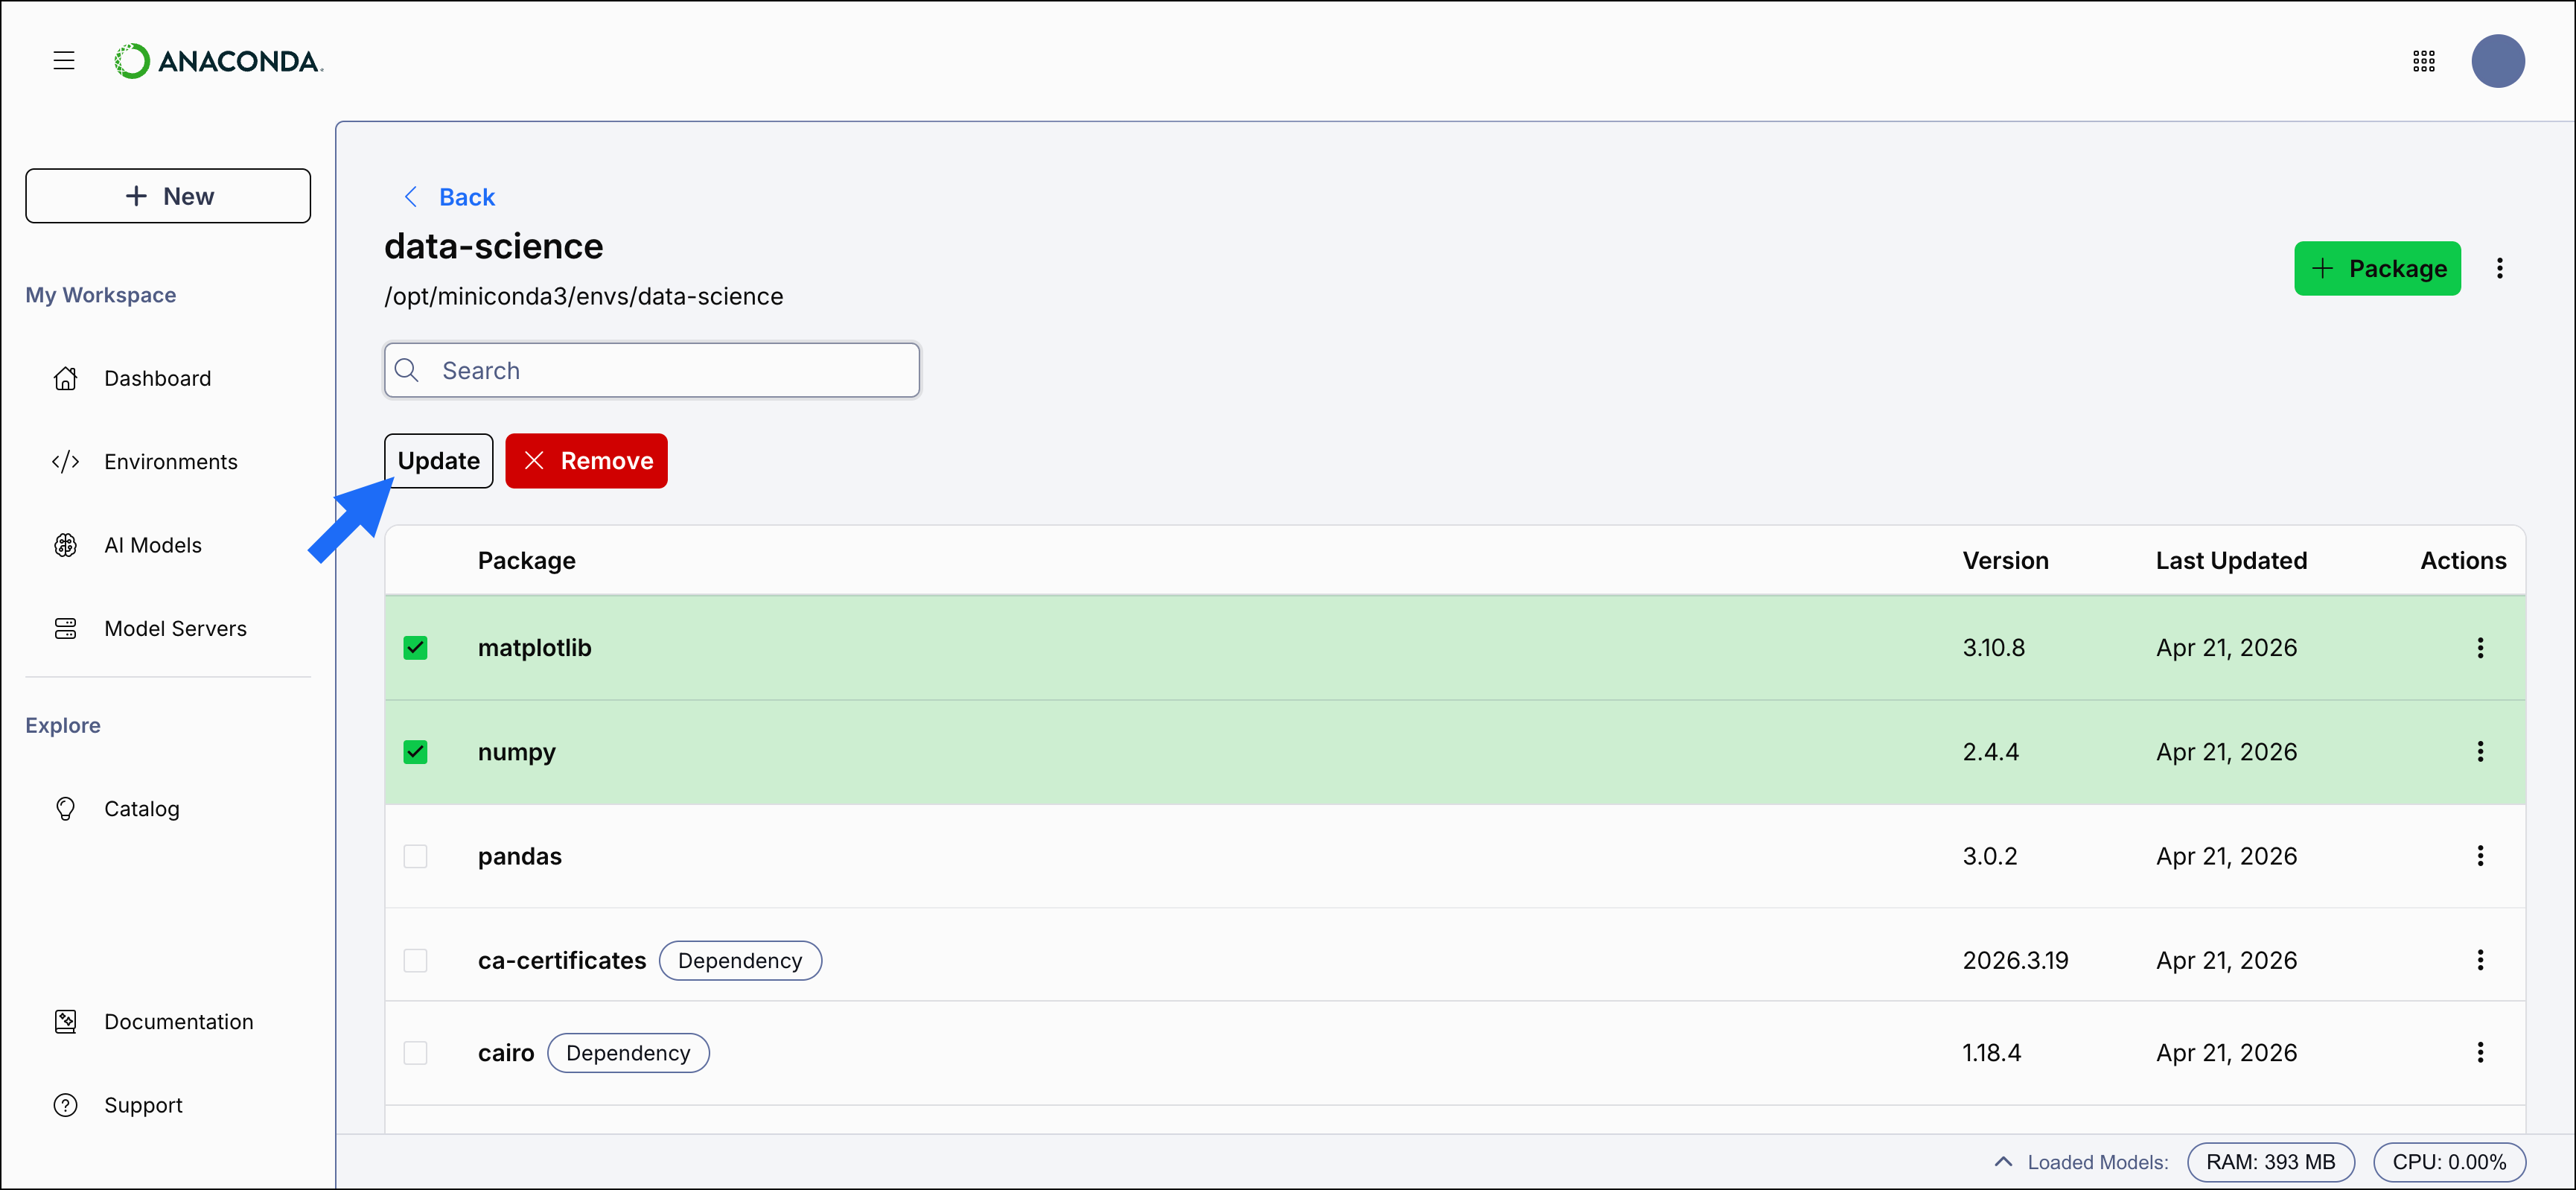This screenshot has width=2576, height=1190.
Task: Open the user profile avatar
Action: pos(2497,61)
